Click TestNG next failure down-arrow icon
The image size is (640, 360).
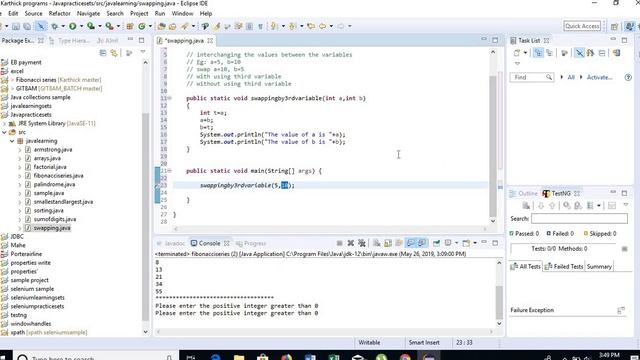click(541, 206)
